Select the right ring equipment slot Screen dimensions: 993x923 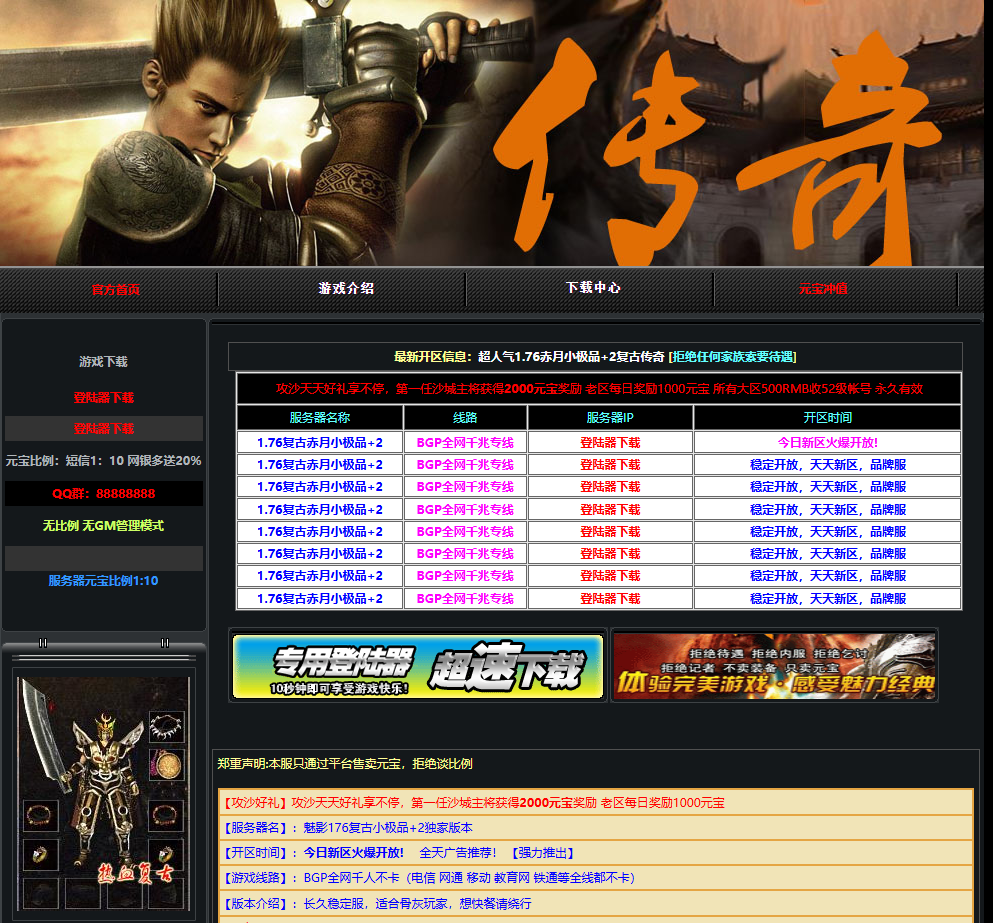click(x=166, y=854)
